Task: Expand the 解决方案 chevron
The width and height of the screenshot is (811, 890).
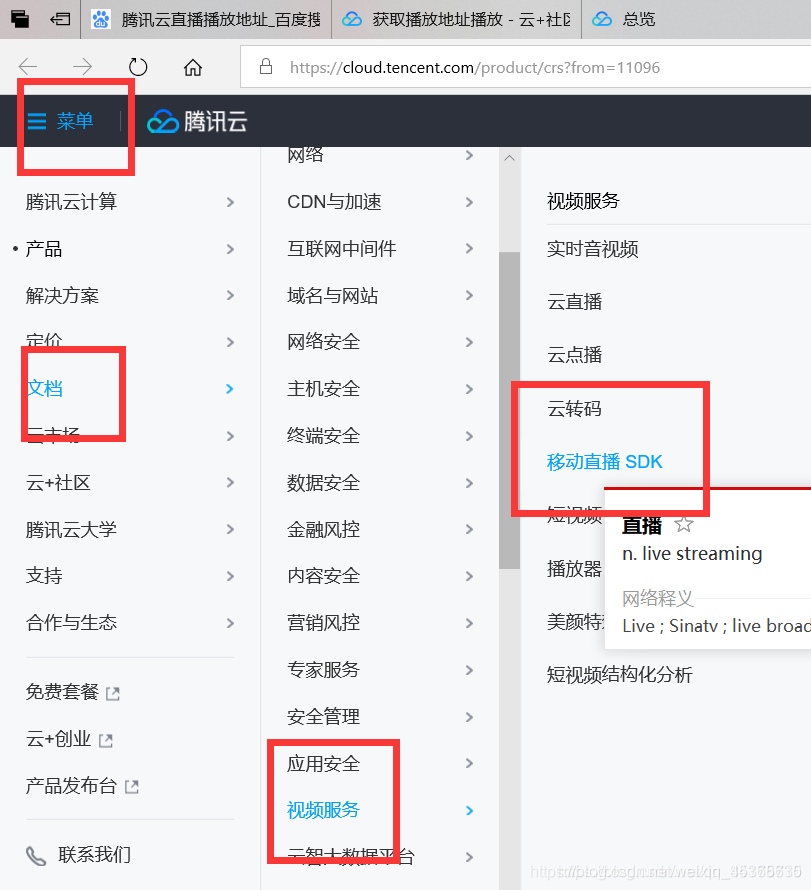Action: point(230,295)
